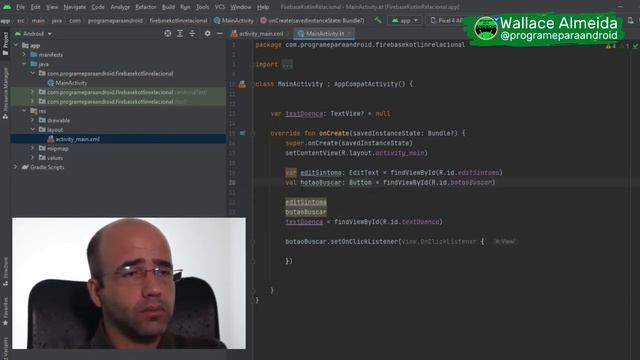640x360 pixels.
Task: Open the Analyze menu
Action: (x=120, y=7)
